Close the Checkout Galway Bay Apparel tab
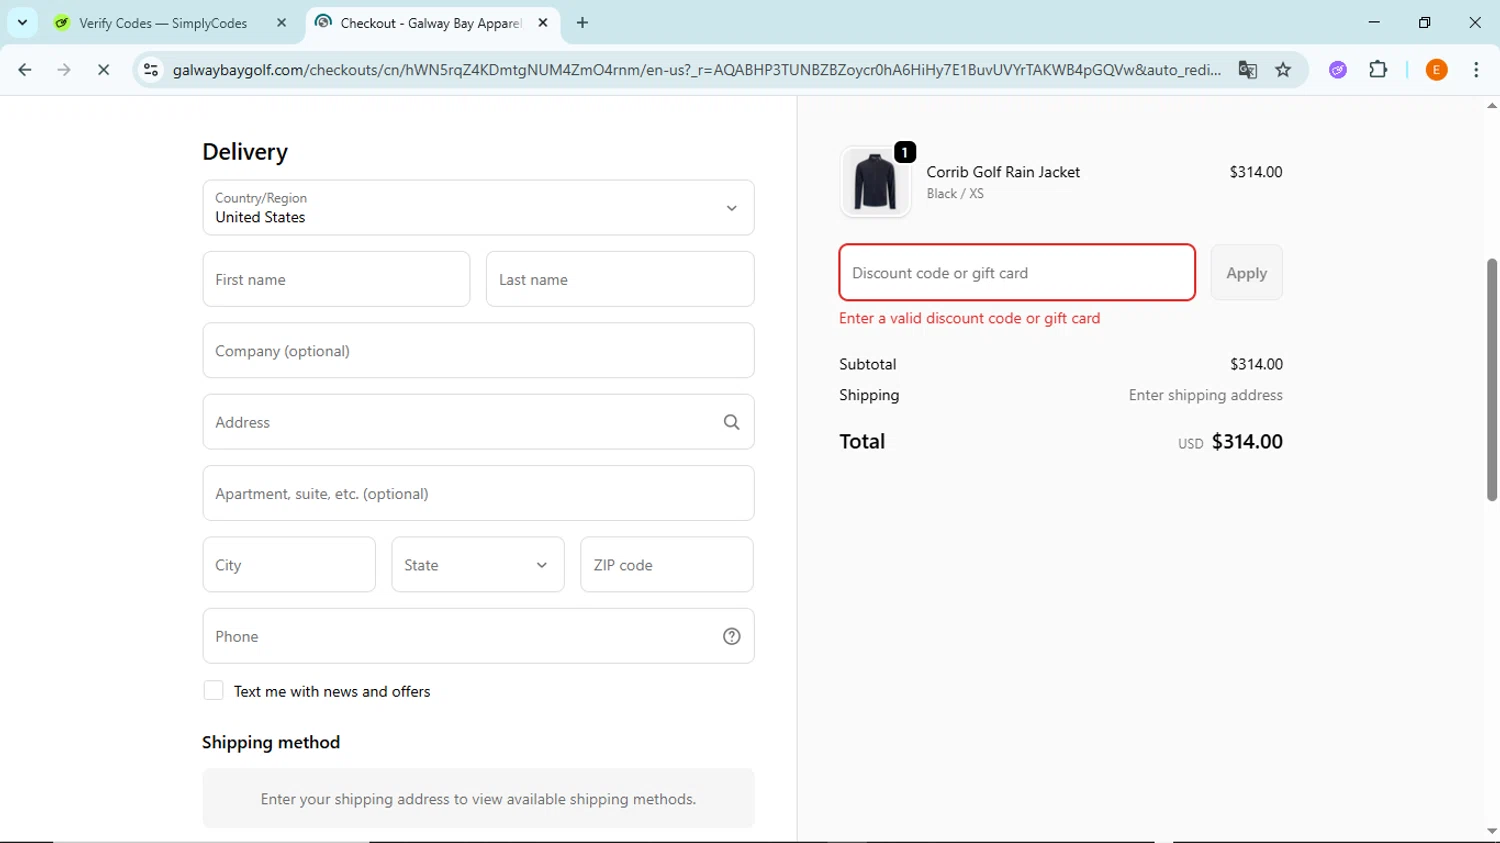Image resolution: width=1500 pixels, height=843 pixels. coord(543,22)
